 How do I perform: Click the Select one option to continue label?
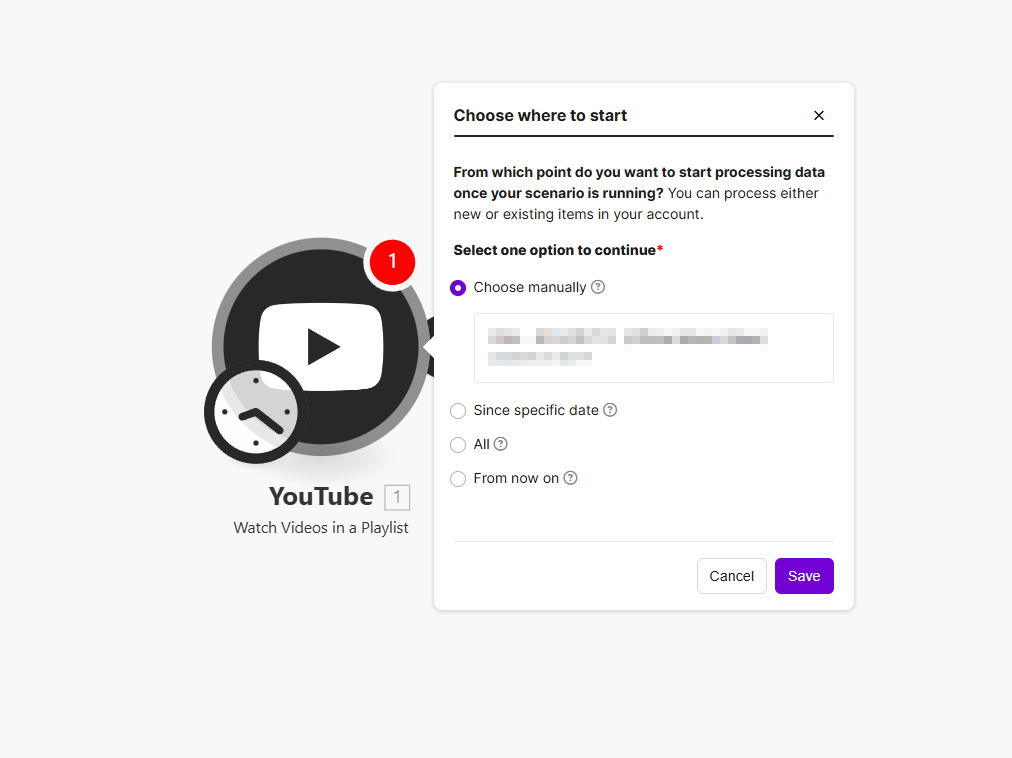click(555, 250)
